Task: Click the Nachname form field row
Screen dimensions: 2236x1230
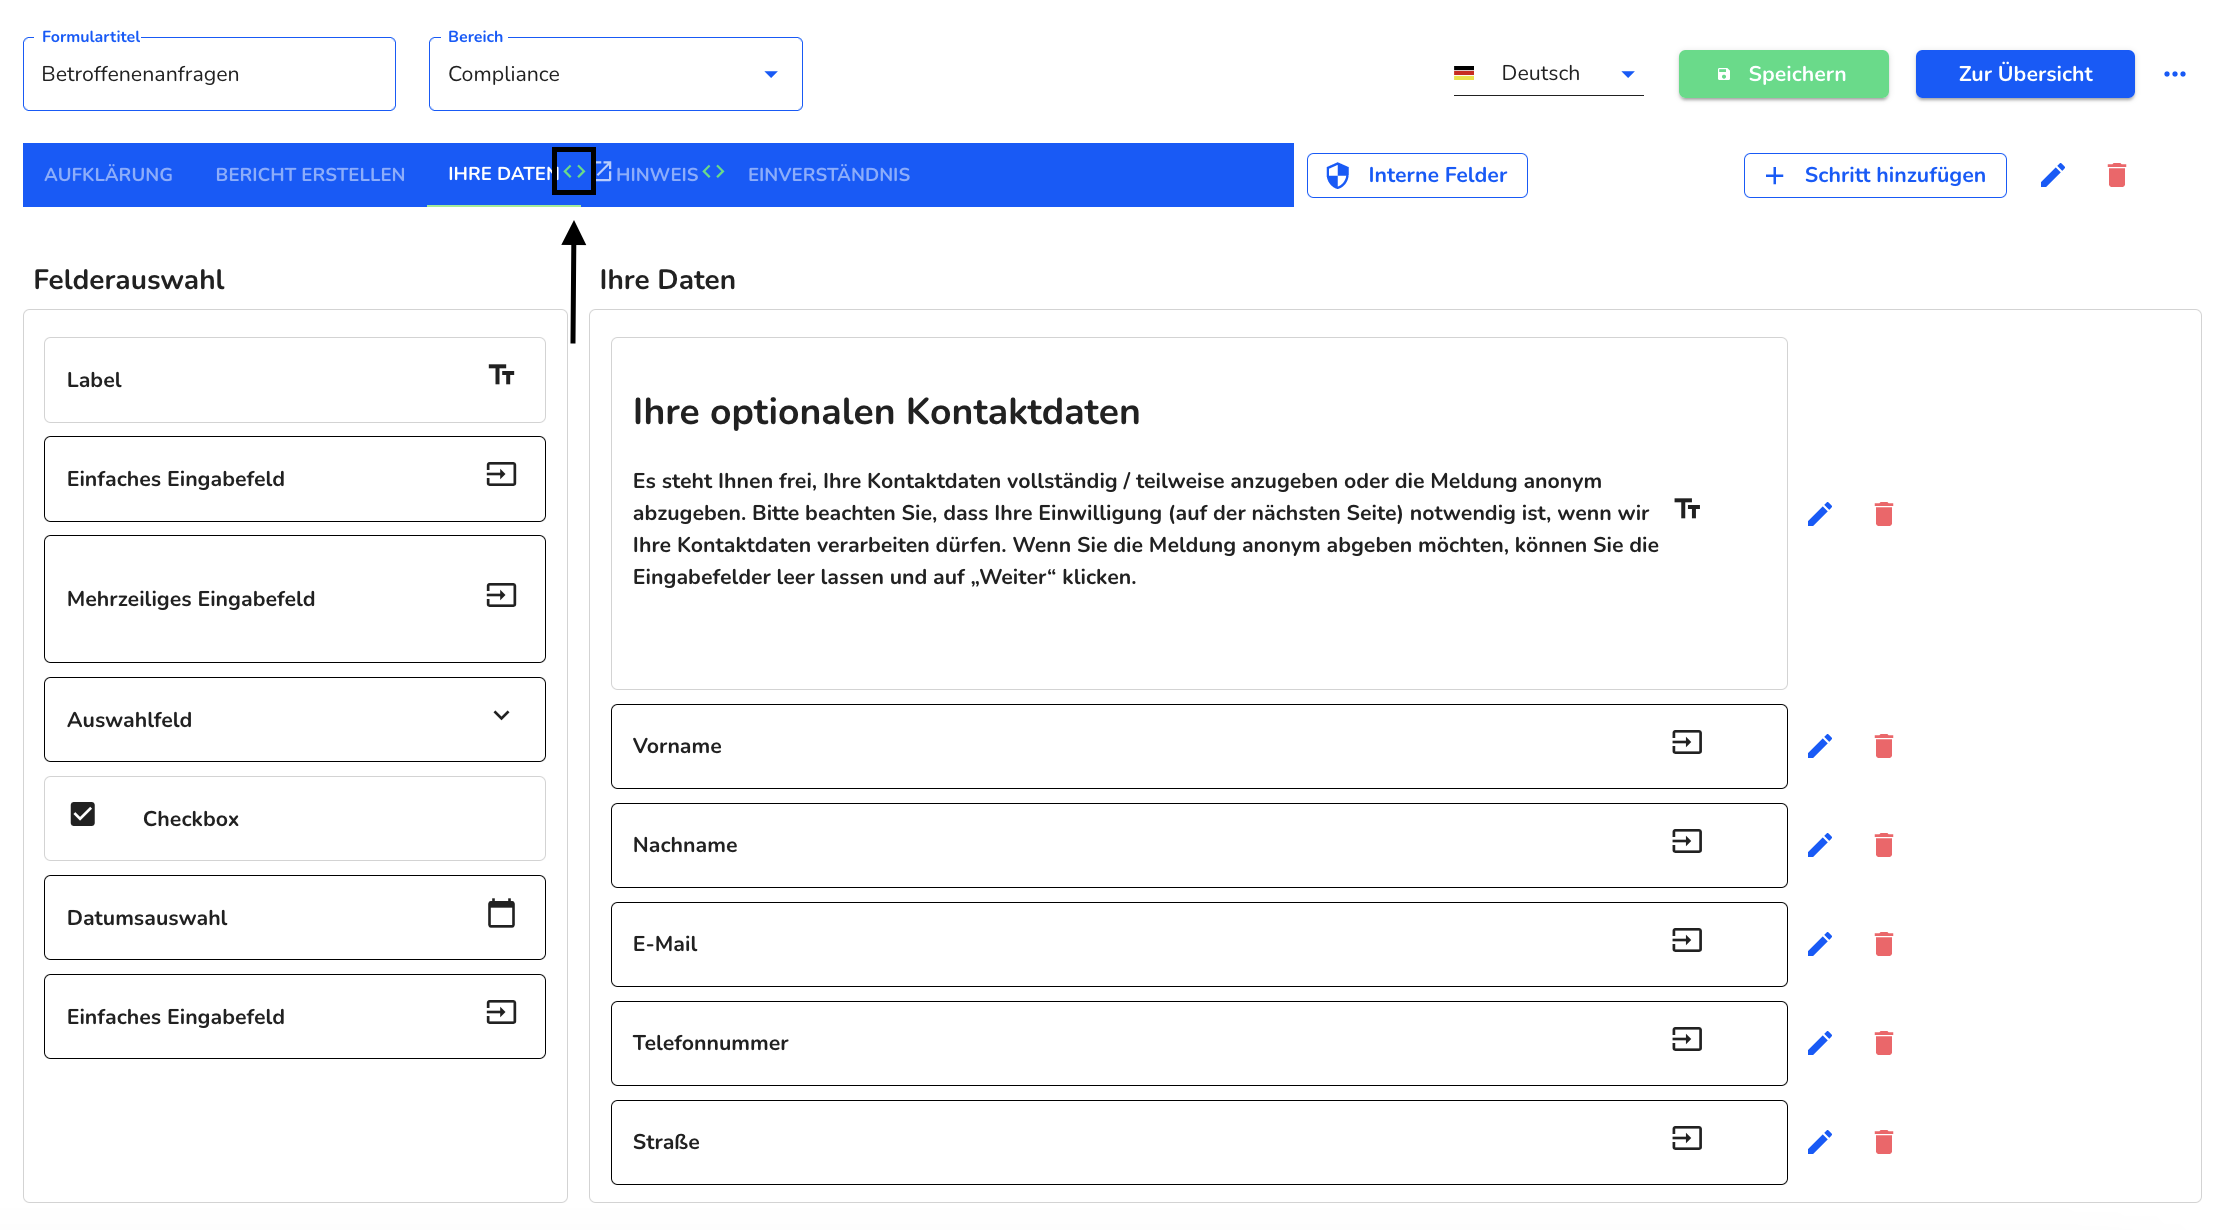Action: (1199, 845)
